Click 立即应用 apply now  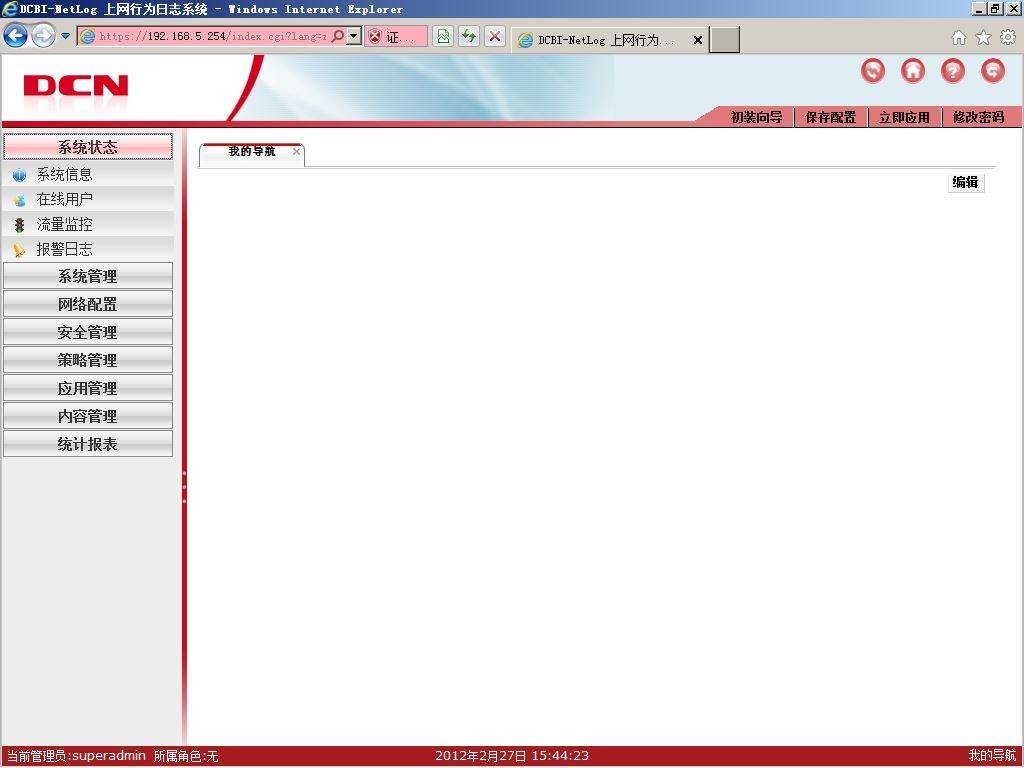[x=904, y=118]
